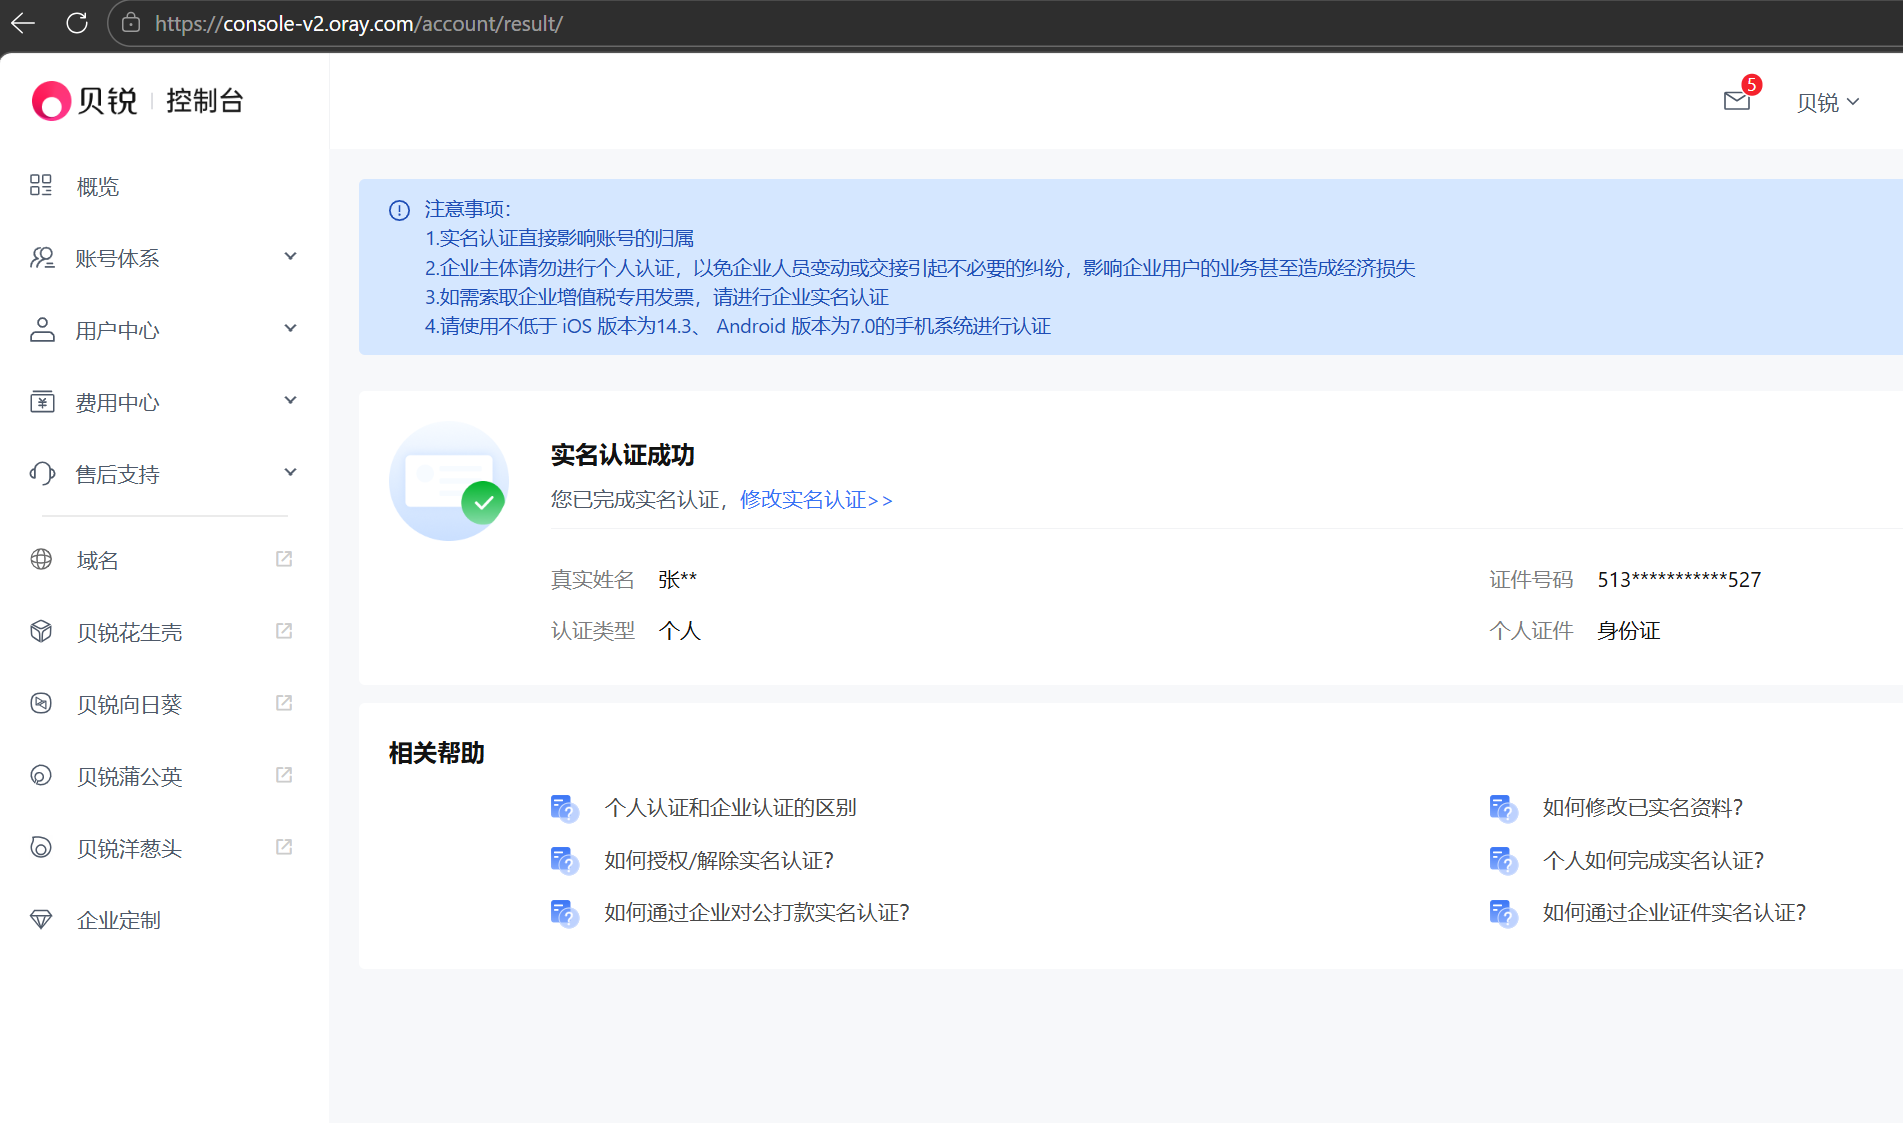Open the message notification envelope icon
This screenshot has width=1903, height=1123.
pos(1735,101)
